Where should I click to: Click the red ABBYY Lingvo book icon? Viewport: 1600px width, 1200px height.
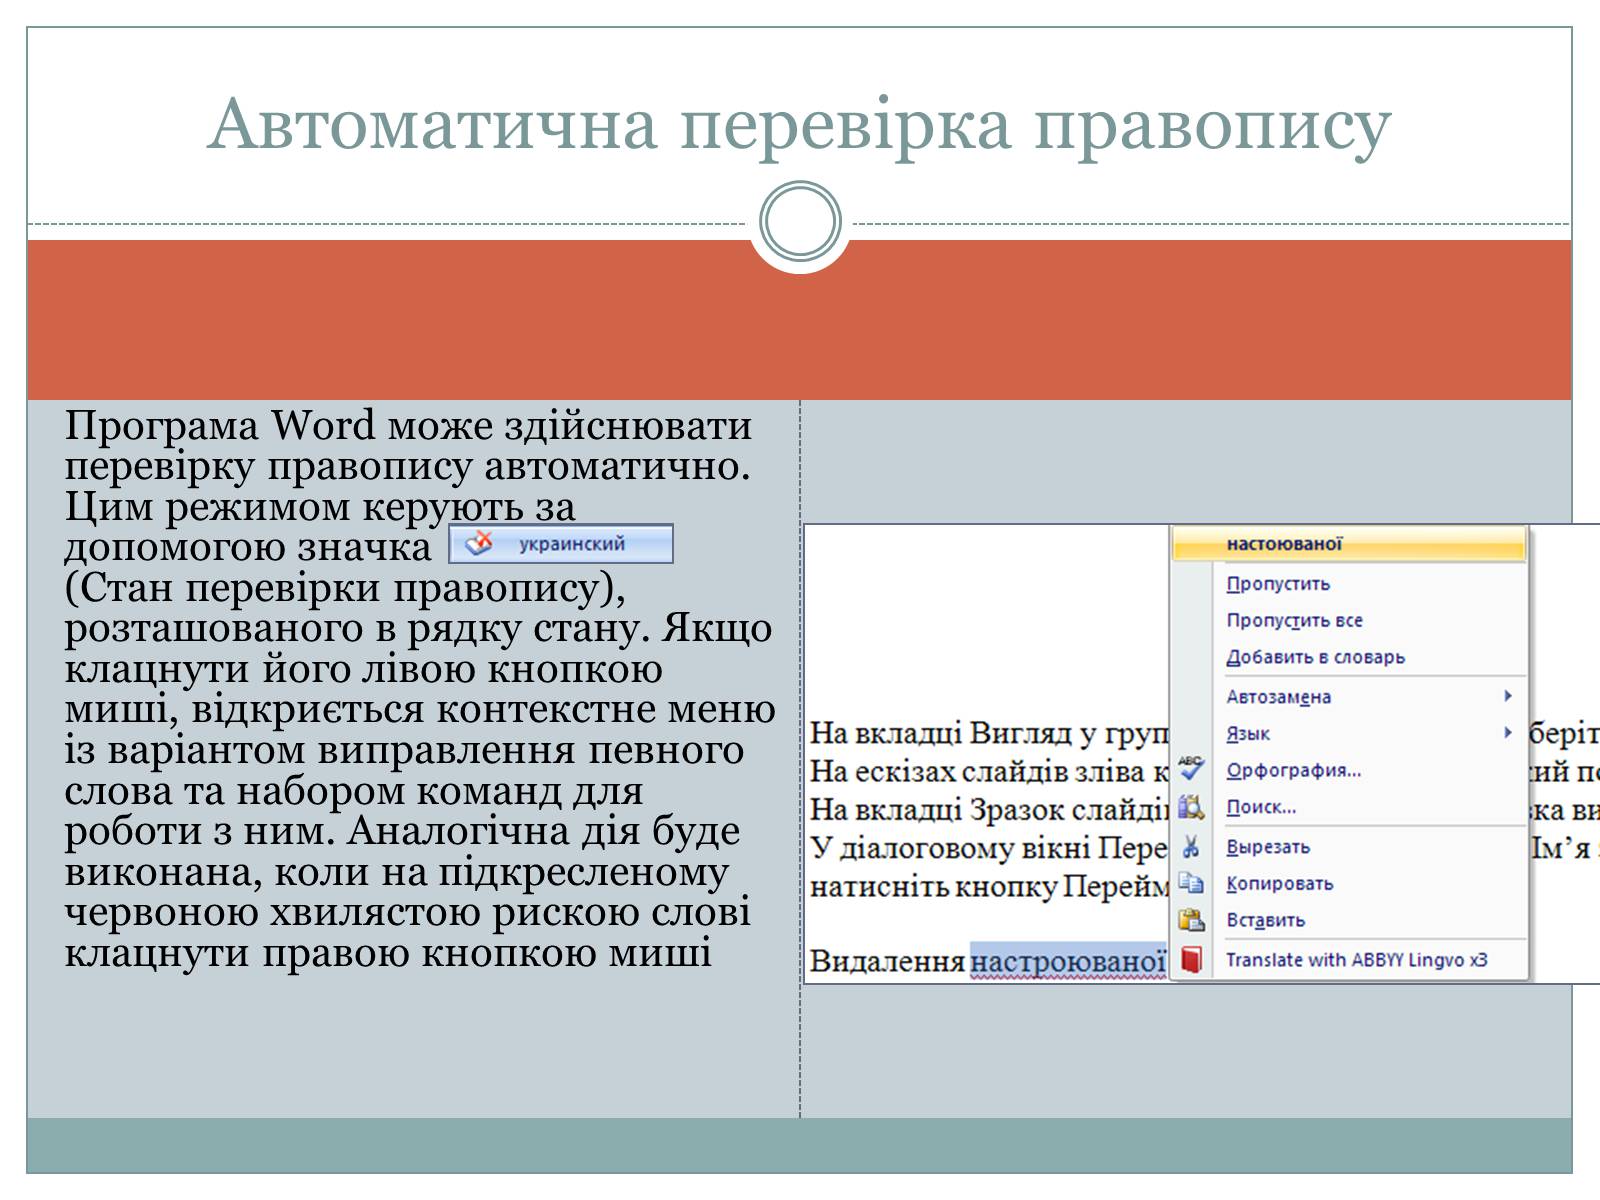pos(1191,960)
